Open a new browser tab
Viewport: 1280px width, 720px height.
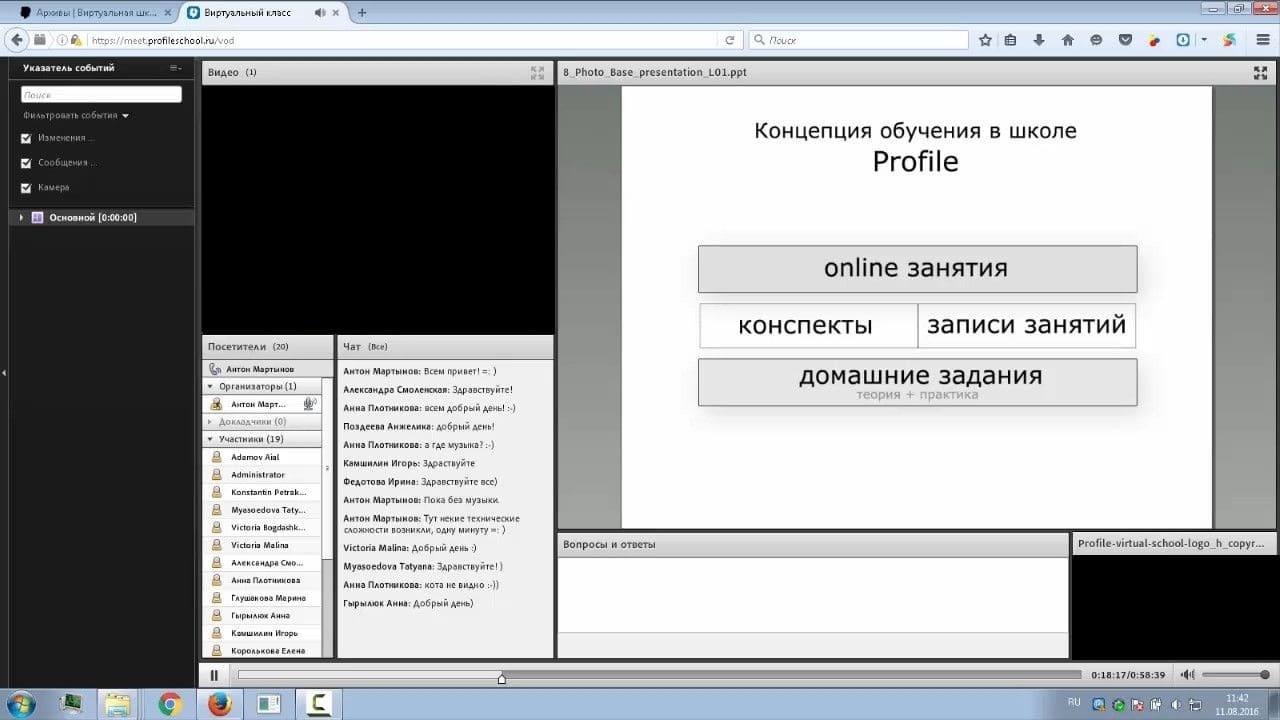pyautogui.click(x=361, y=13)
